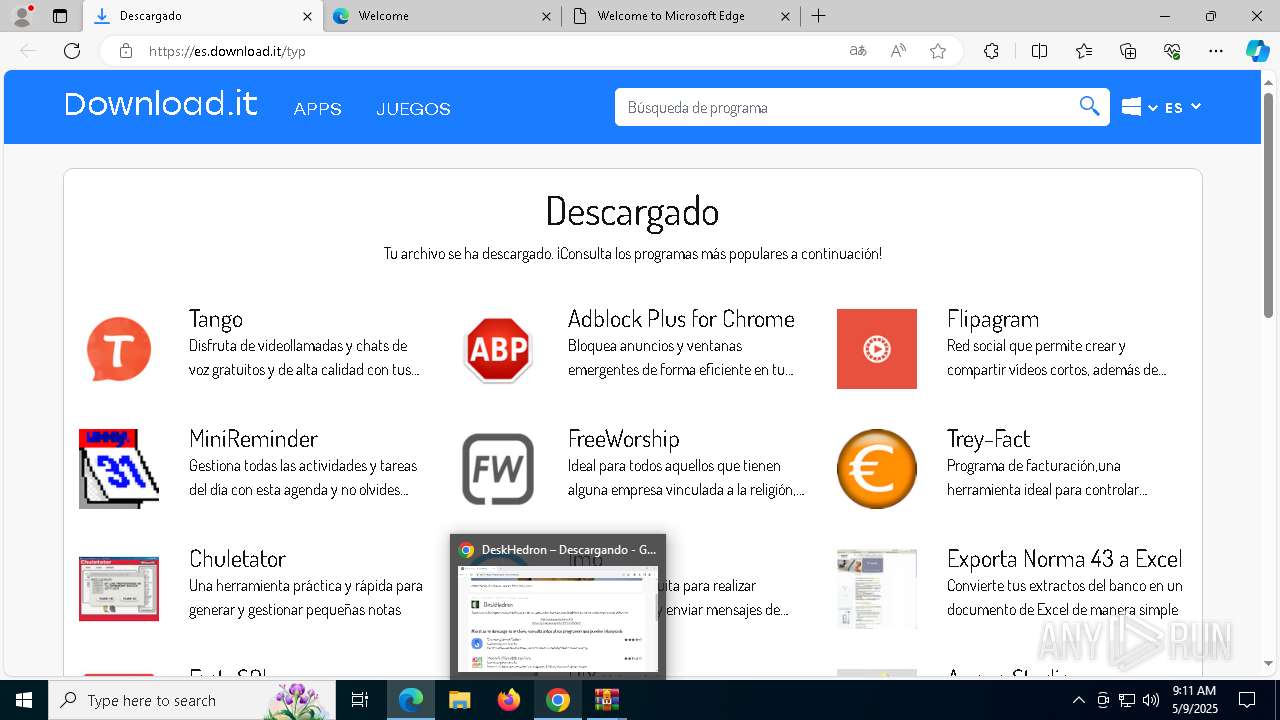Open the Tango program link
This screenshot has width=1280, height=720.
[216, 319]
